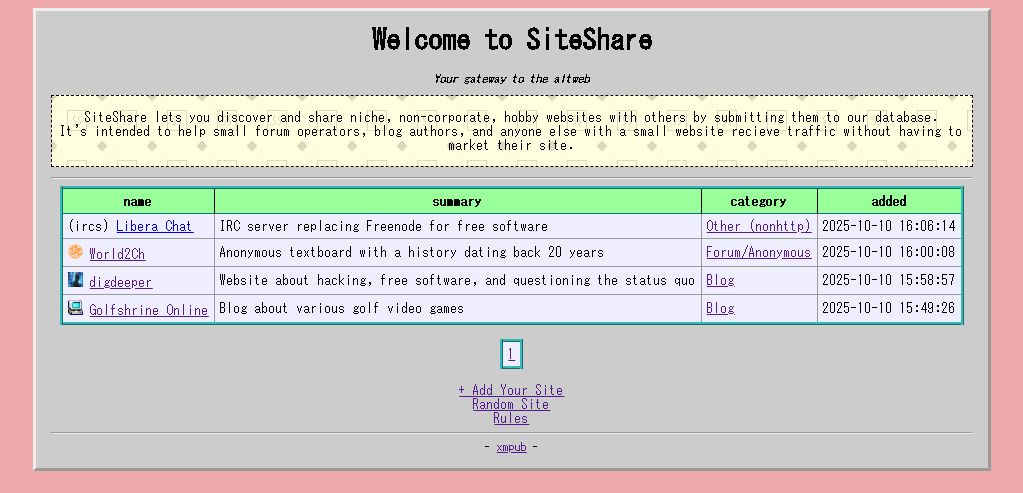Click the summary column header
The image size is (1023, 493).
click(x=457, y=201)
